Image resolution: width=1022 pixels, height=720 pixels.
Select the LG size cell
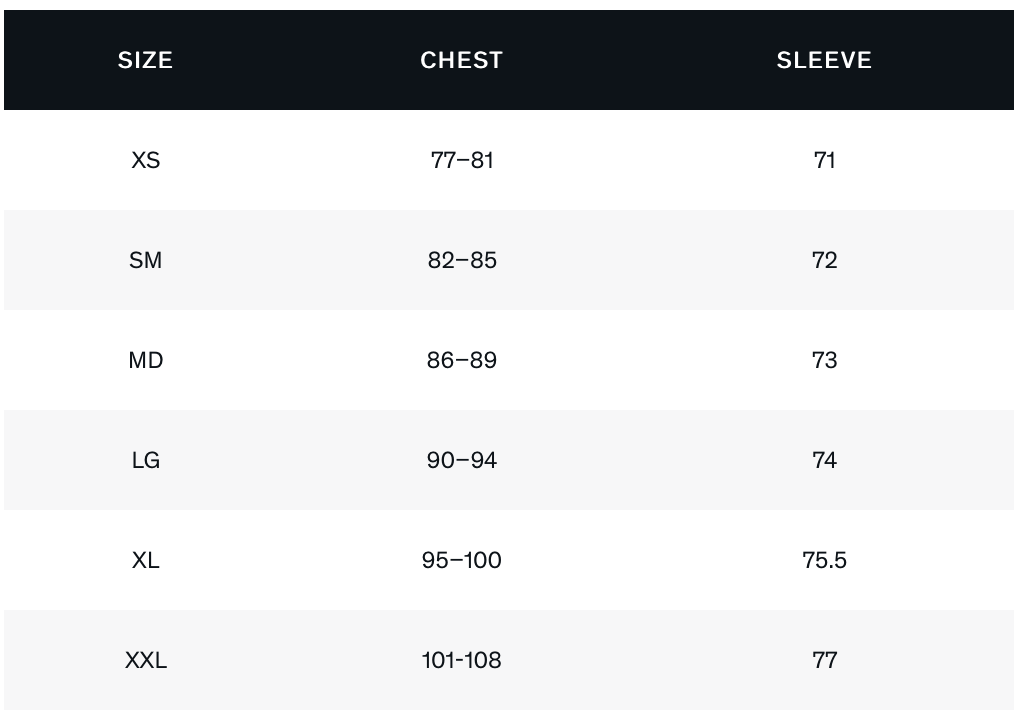[x=145, y=461]
